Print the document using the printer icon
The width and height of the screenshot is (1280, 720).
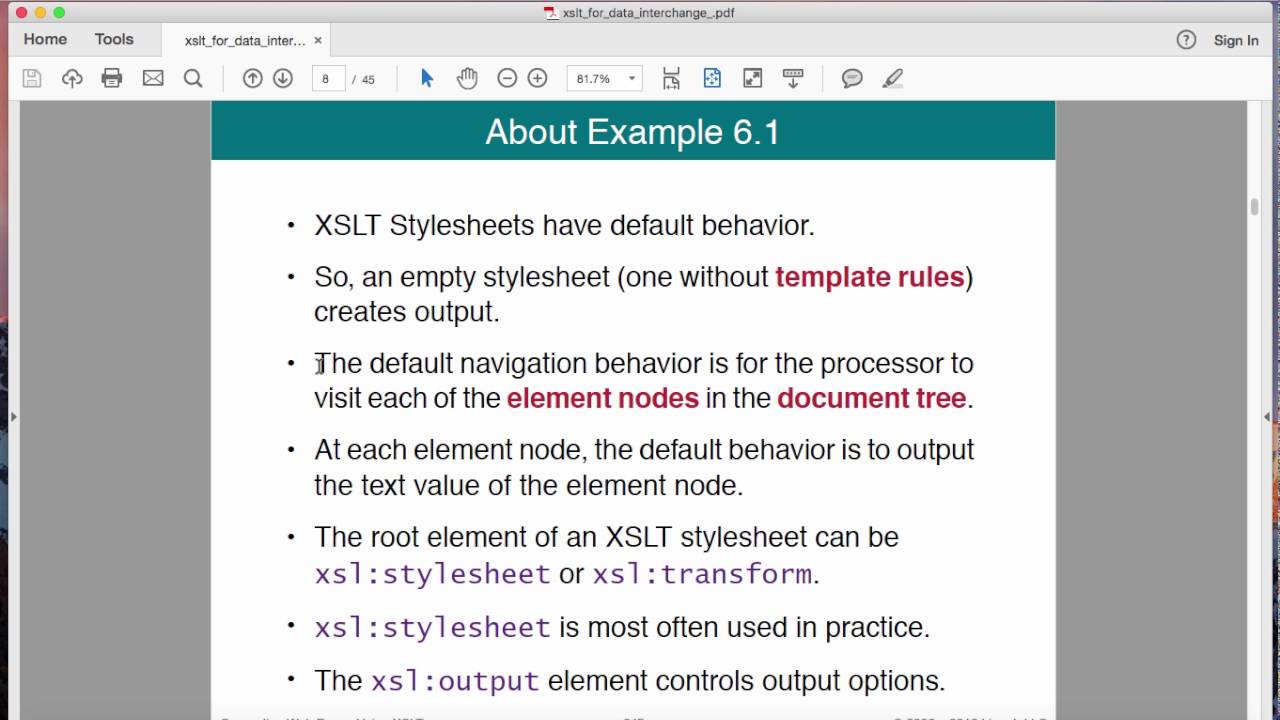(112, 78)
